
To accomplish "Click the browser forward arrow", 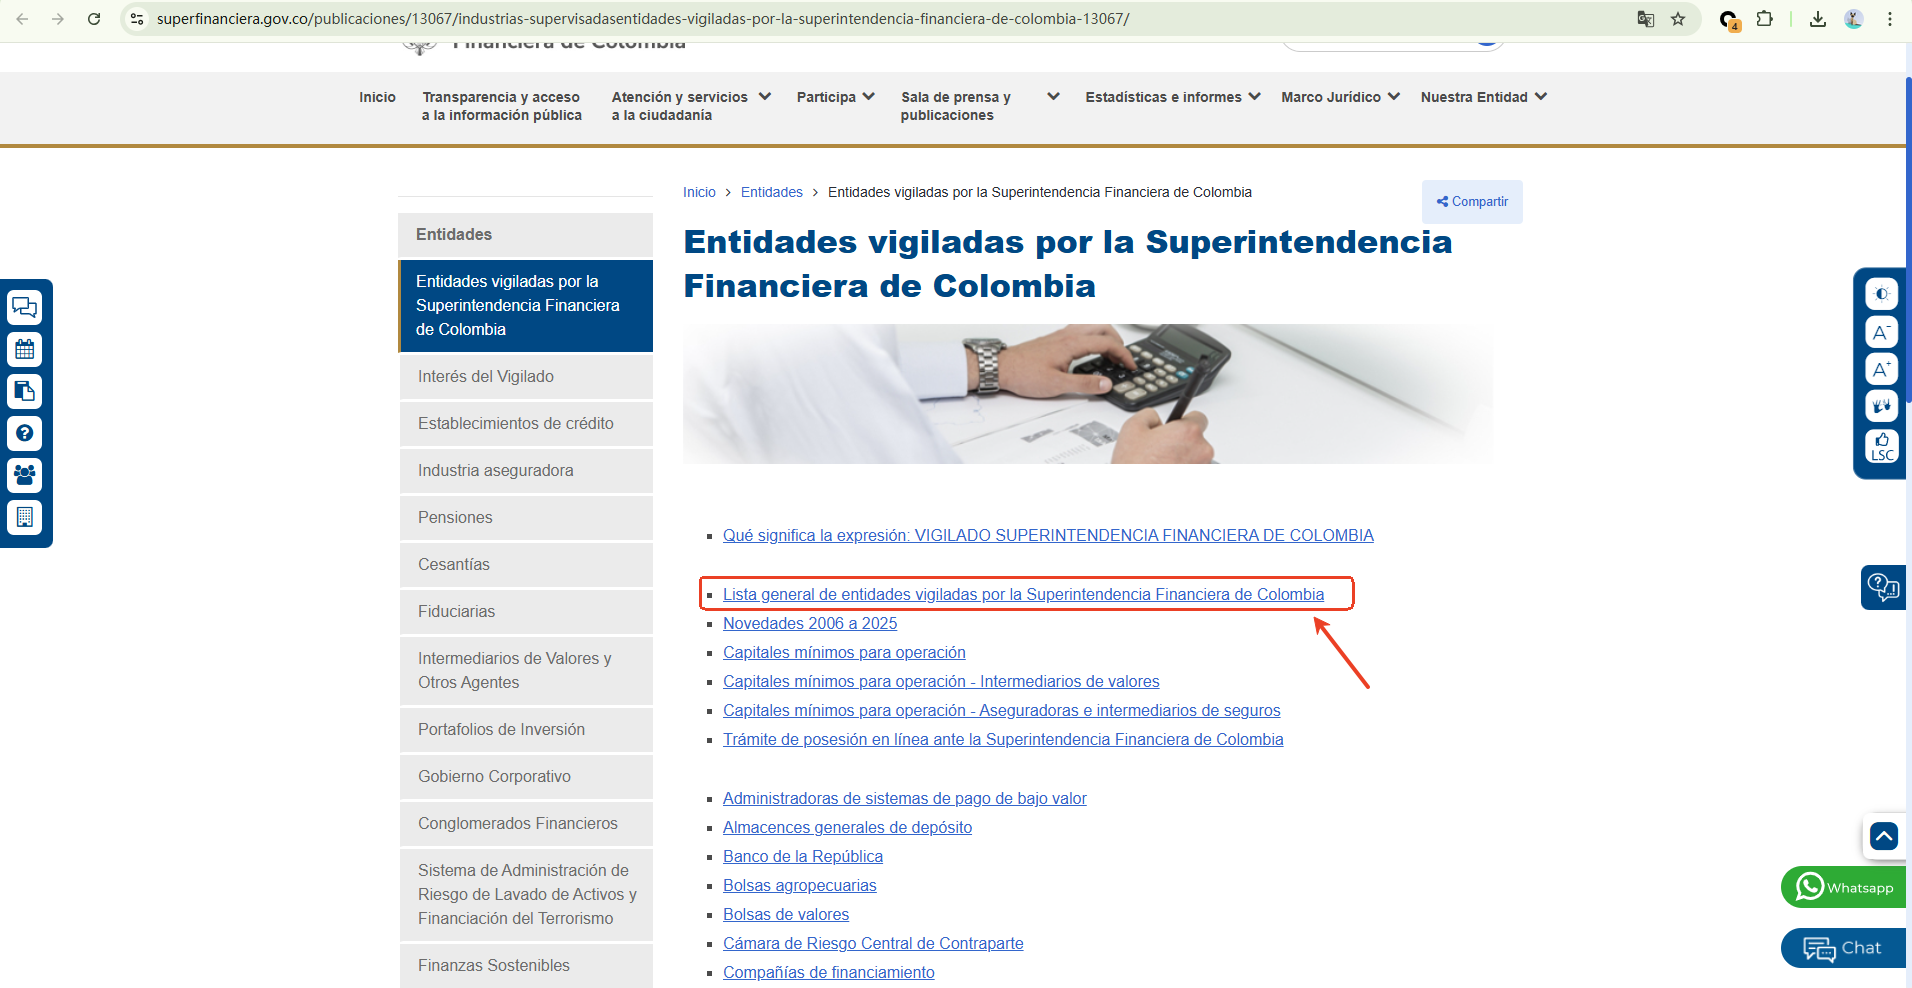I will point(58,19).
